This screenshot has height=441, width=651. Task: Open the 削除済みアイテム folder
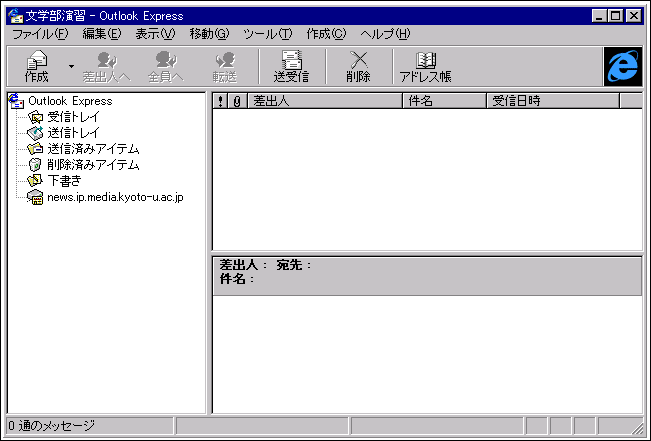pyautogui.click(x=92, y=165)
